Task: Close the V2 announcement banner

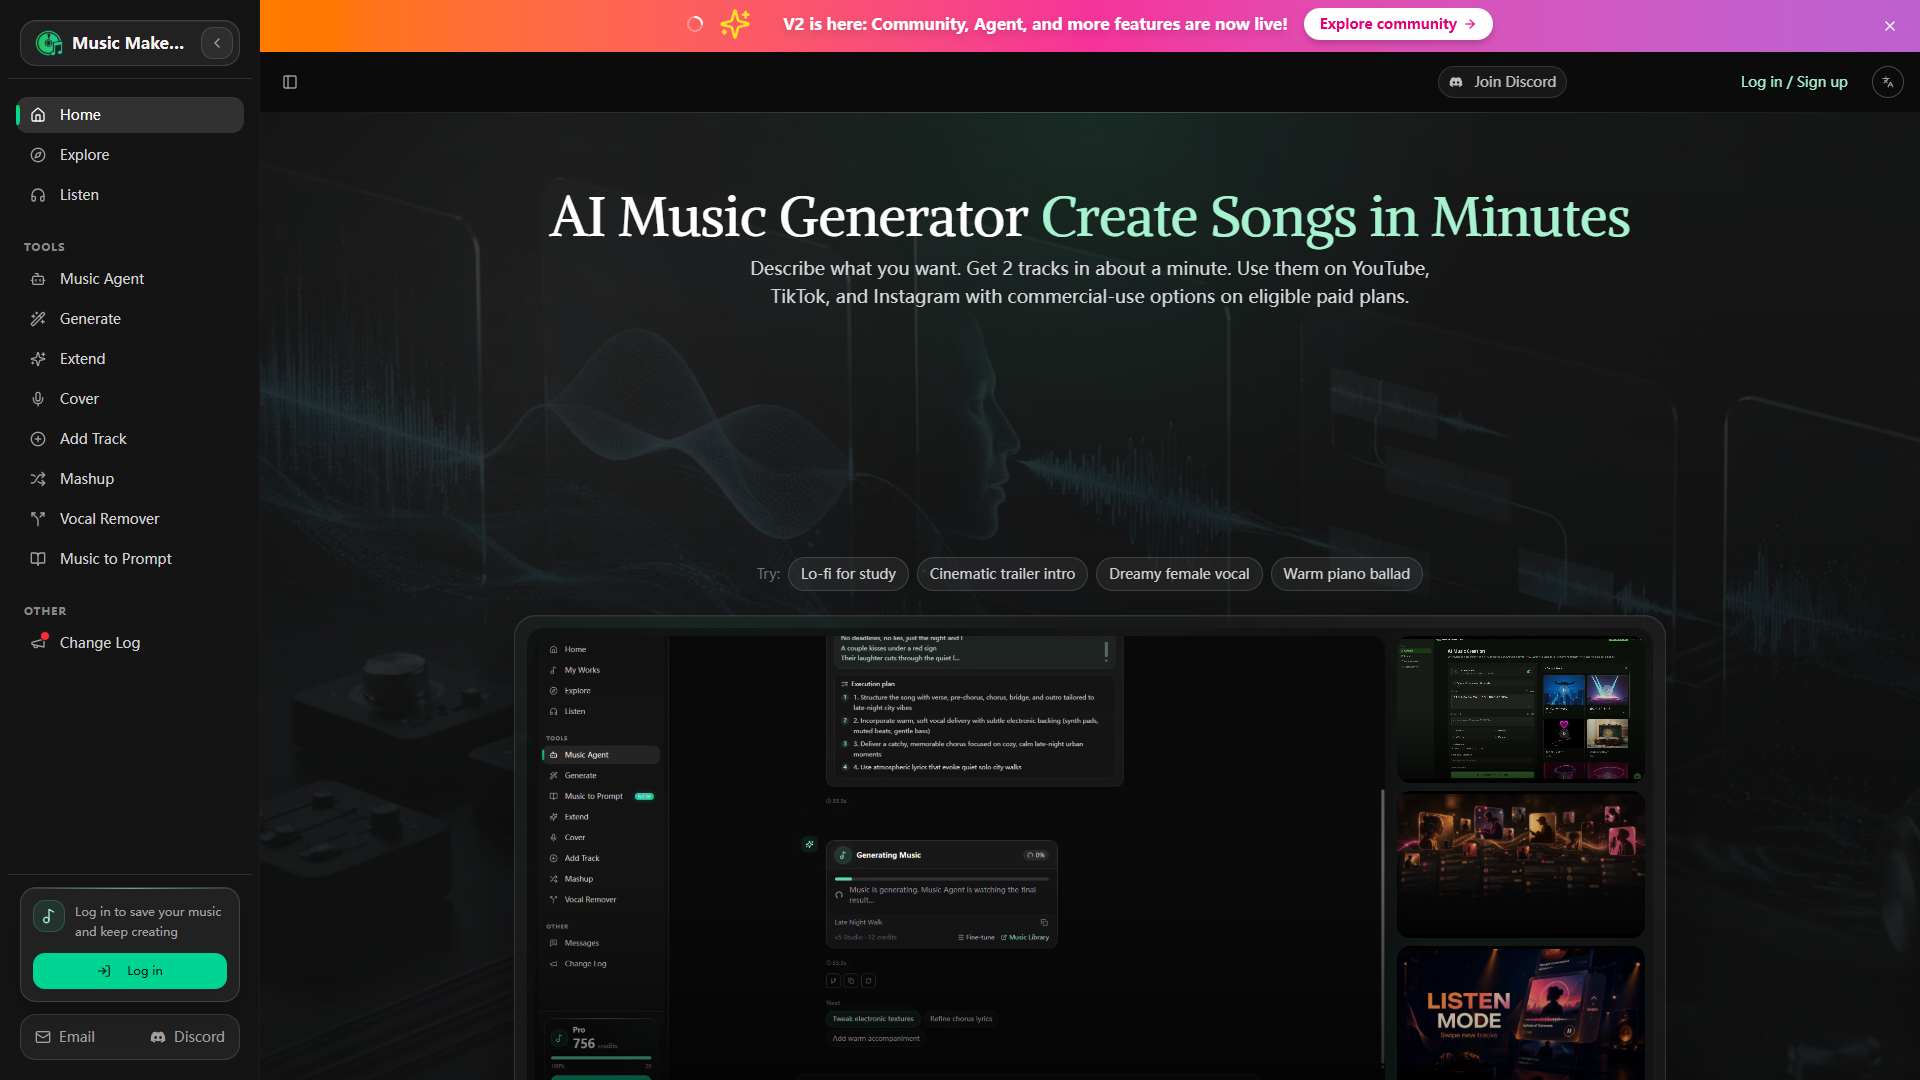Action: click(1890, 26)
